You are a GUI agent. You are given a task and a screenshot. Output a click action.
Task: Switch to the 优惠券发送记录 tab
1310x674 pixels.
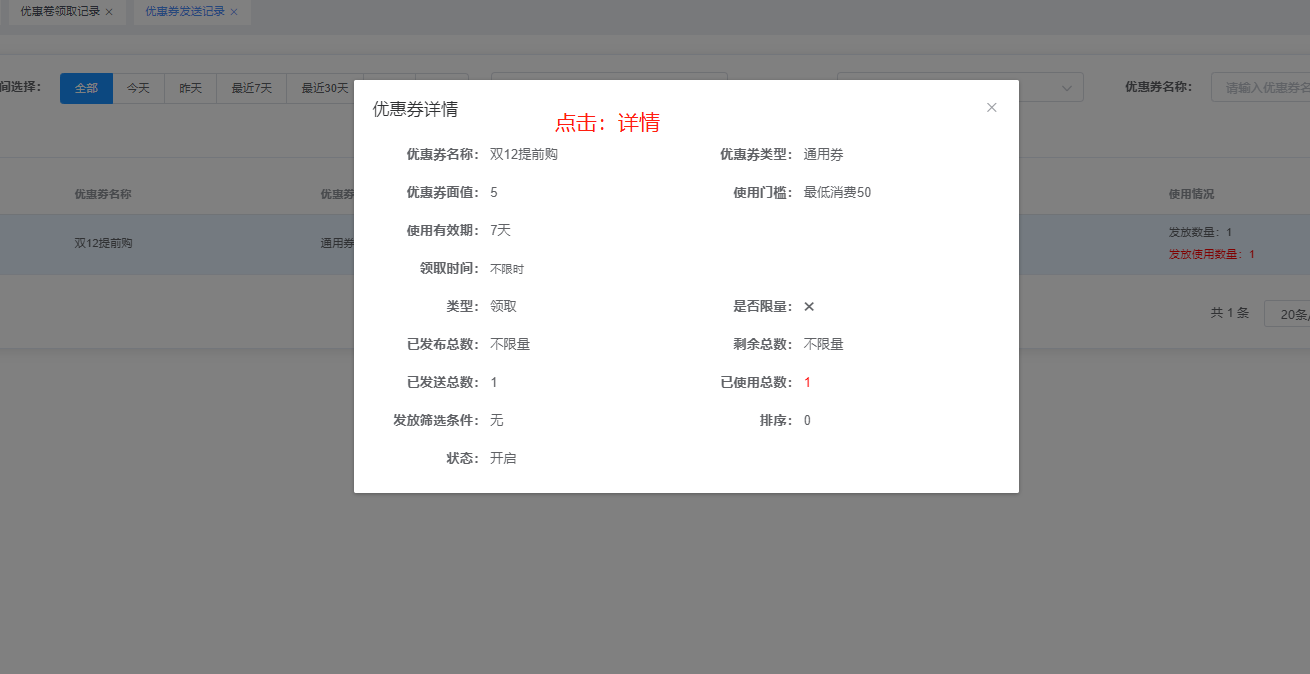(x=184, y=12)
